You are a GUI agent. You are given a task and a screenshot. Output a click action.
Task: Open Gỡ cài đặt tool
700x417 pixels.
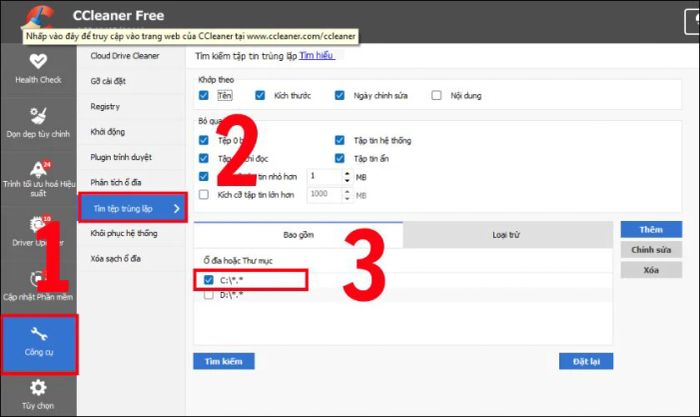pyautogui.click(x=108, y=81)
